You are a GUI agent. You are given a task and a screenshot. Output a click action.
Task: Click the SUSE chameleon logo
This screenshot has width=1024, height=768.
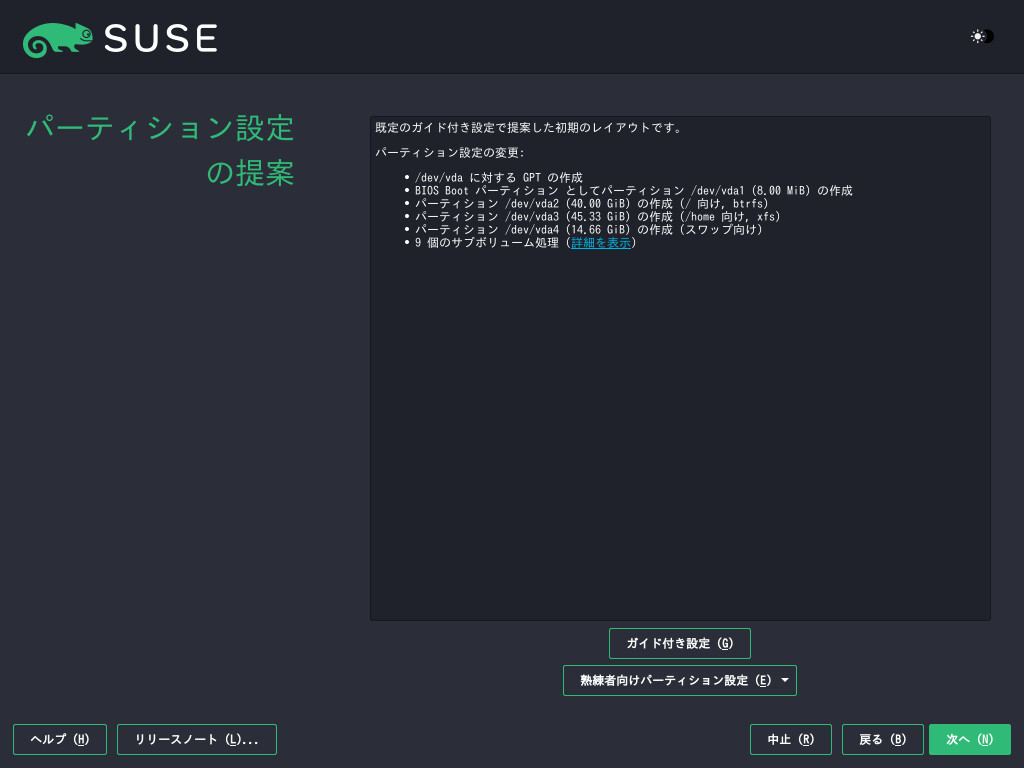pos(58,39)
